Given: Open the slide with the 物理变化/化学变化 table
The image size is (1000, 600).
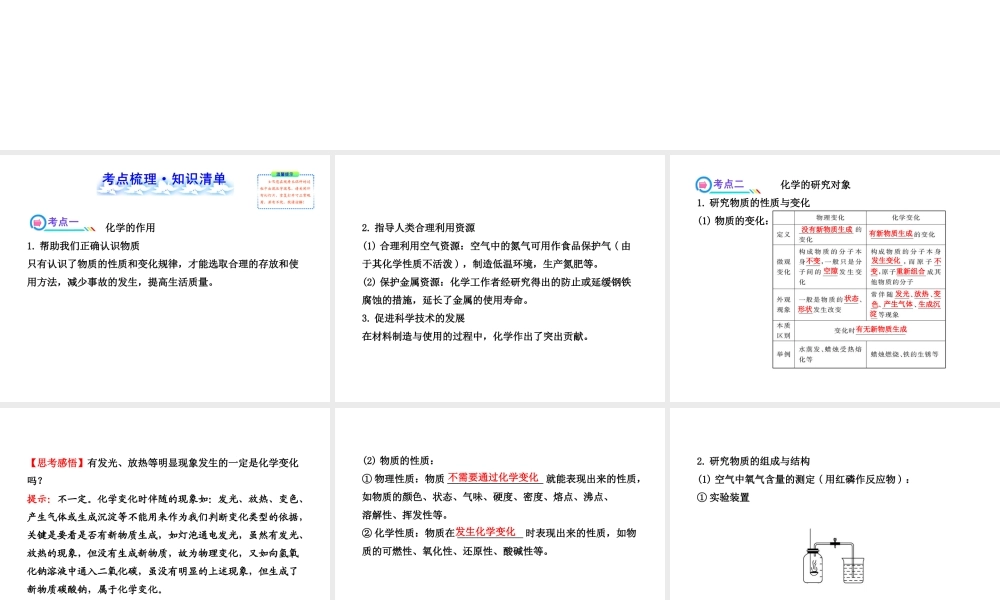Looking at the screenshot, I should pos(835,278).
